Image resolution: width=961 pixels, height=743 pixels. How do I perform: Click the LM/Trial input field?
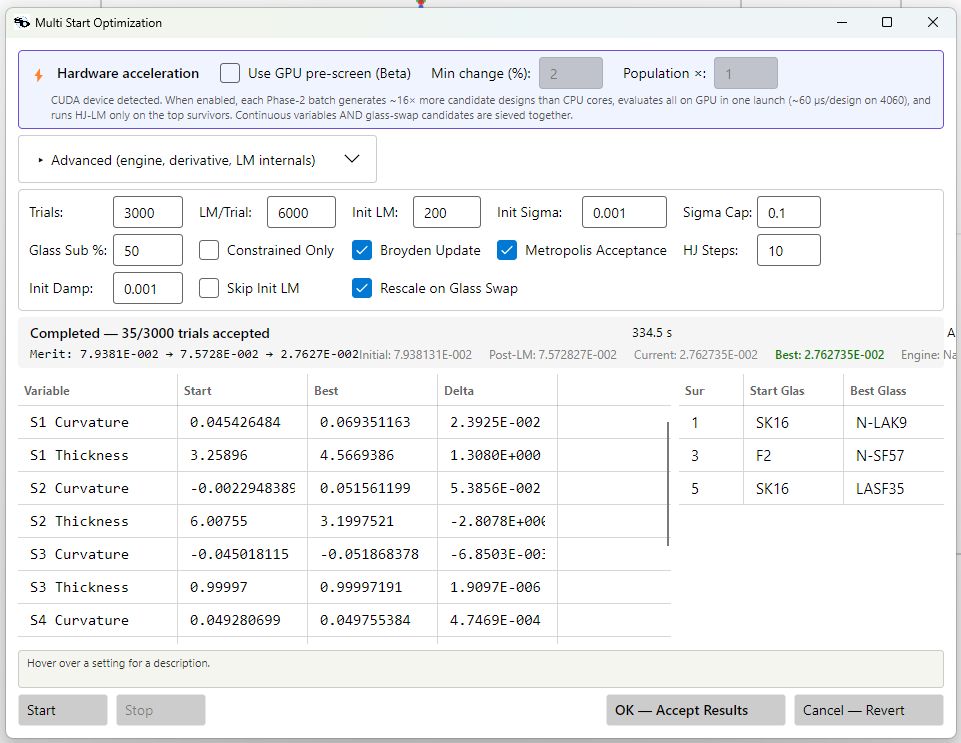click(301, 213)
